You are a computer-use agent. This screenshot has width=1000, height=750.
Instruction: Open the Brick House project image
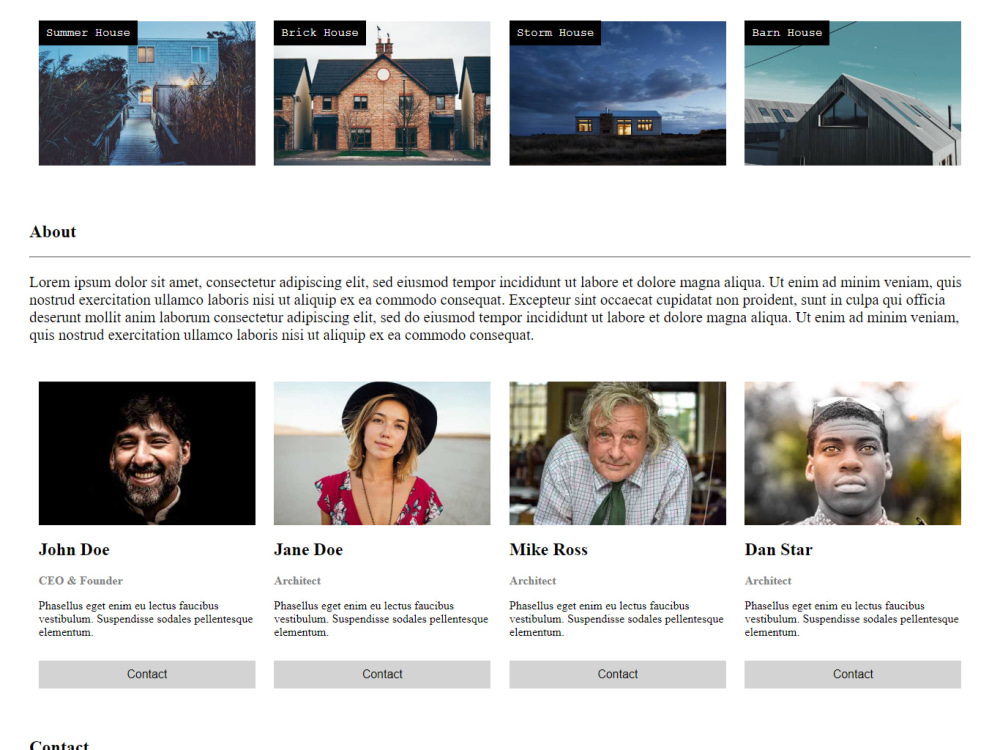point(382,93)
